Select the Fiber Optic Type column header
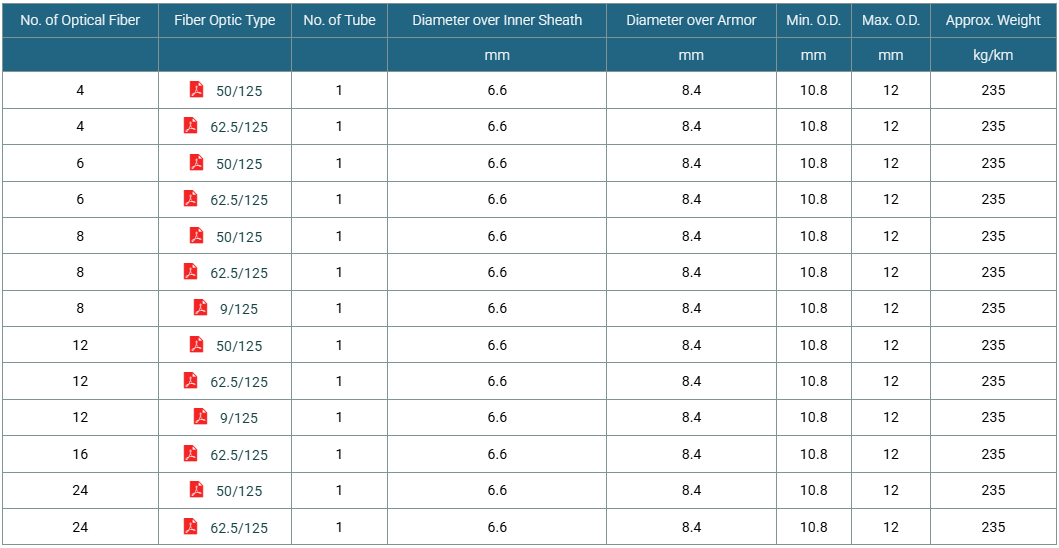 coord(225,20)
